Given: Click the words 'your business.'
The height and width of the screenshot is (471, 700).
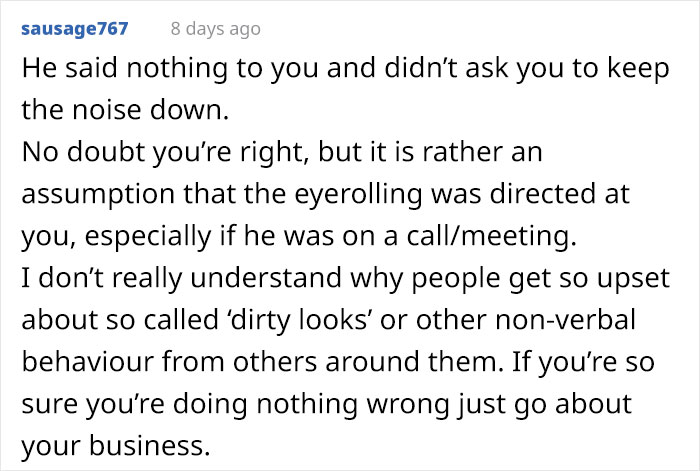Looking at the screenshot, I should pyautogui.click(x=116, y=446).
